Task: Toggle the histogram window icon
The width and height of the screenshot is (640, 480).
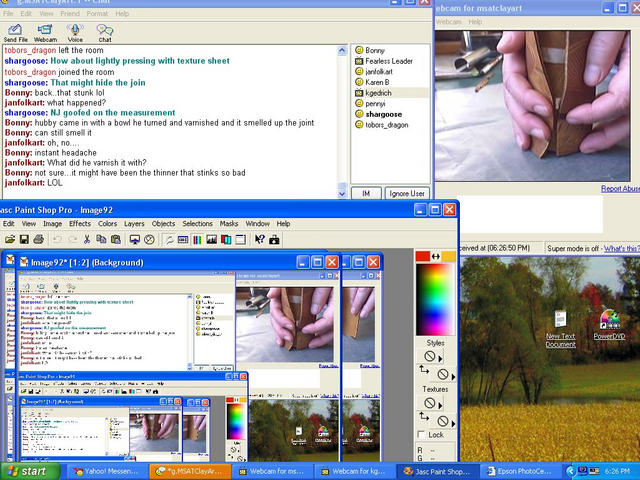Action: (x=211, y=240)
